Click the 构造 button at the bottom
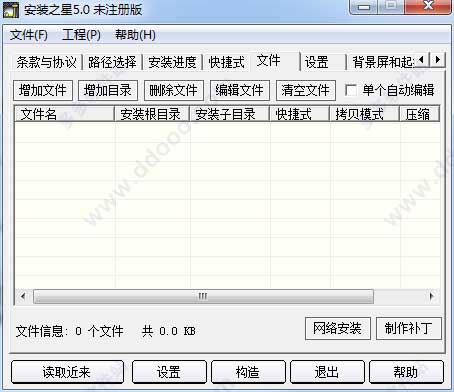Viewport: 454px width, 392px height. (248, 372)
